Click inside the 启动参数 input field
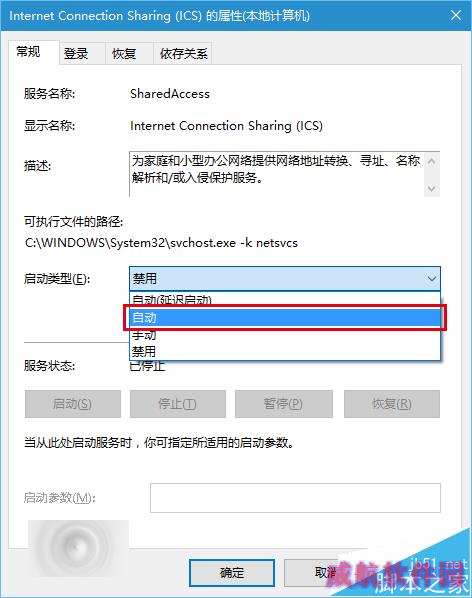This screenshot has height=598, width=472. 295,498
